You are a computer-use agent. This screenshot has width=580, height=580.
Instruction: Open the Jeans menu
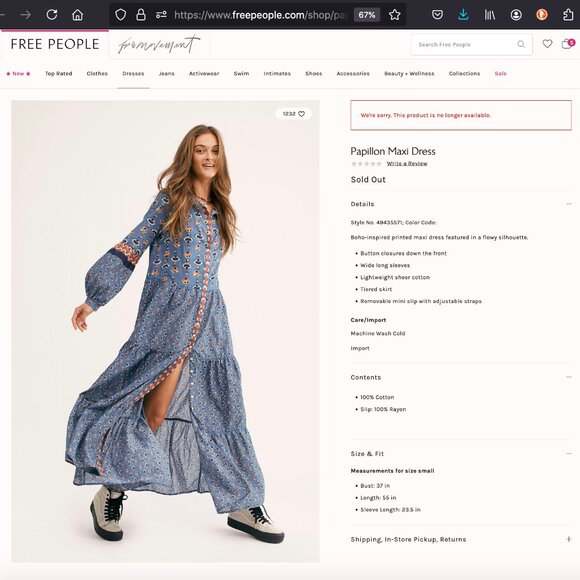click(166, 74)
